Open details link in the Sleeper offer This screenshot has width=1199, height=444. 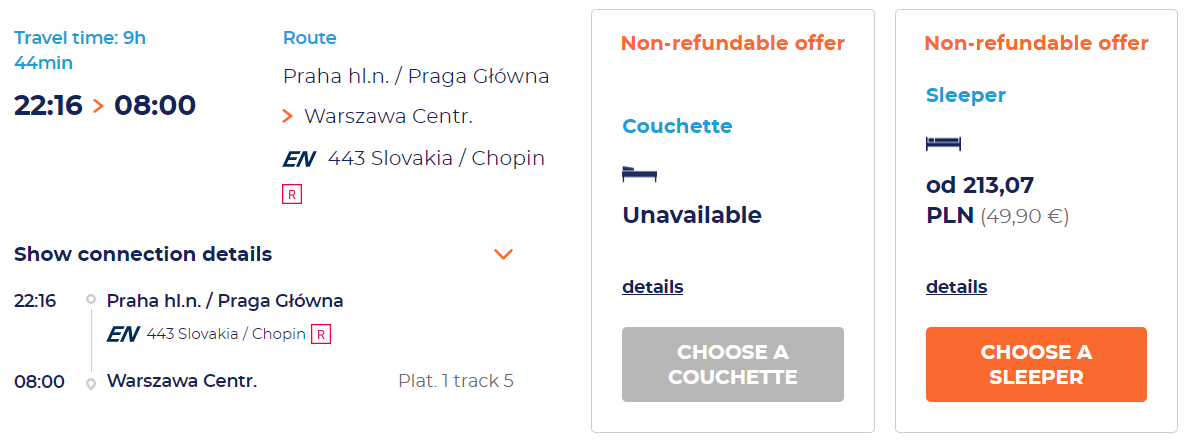(956, 287)
